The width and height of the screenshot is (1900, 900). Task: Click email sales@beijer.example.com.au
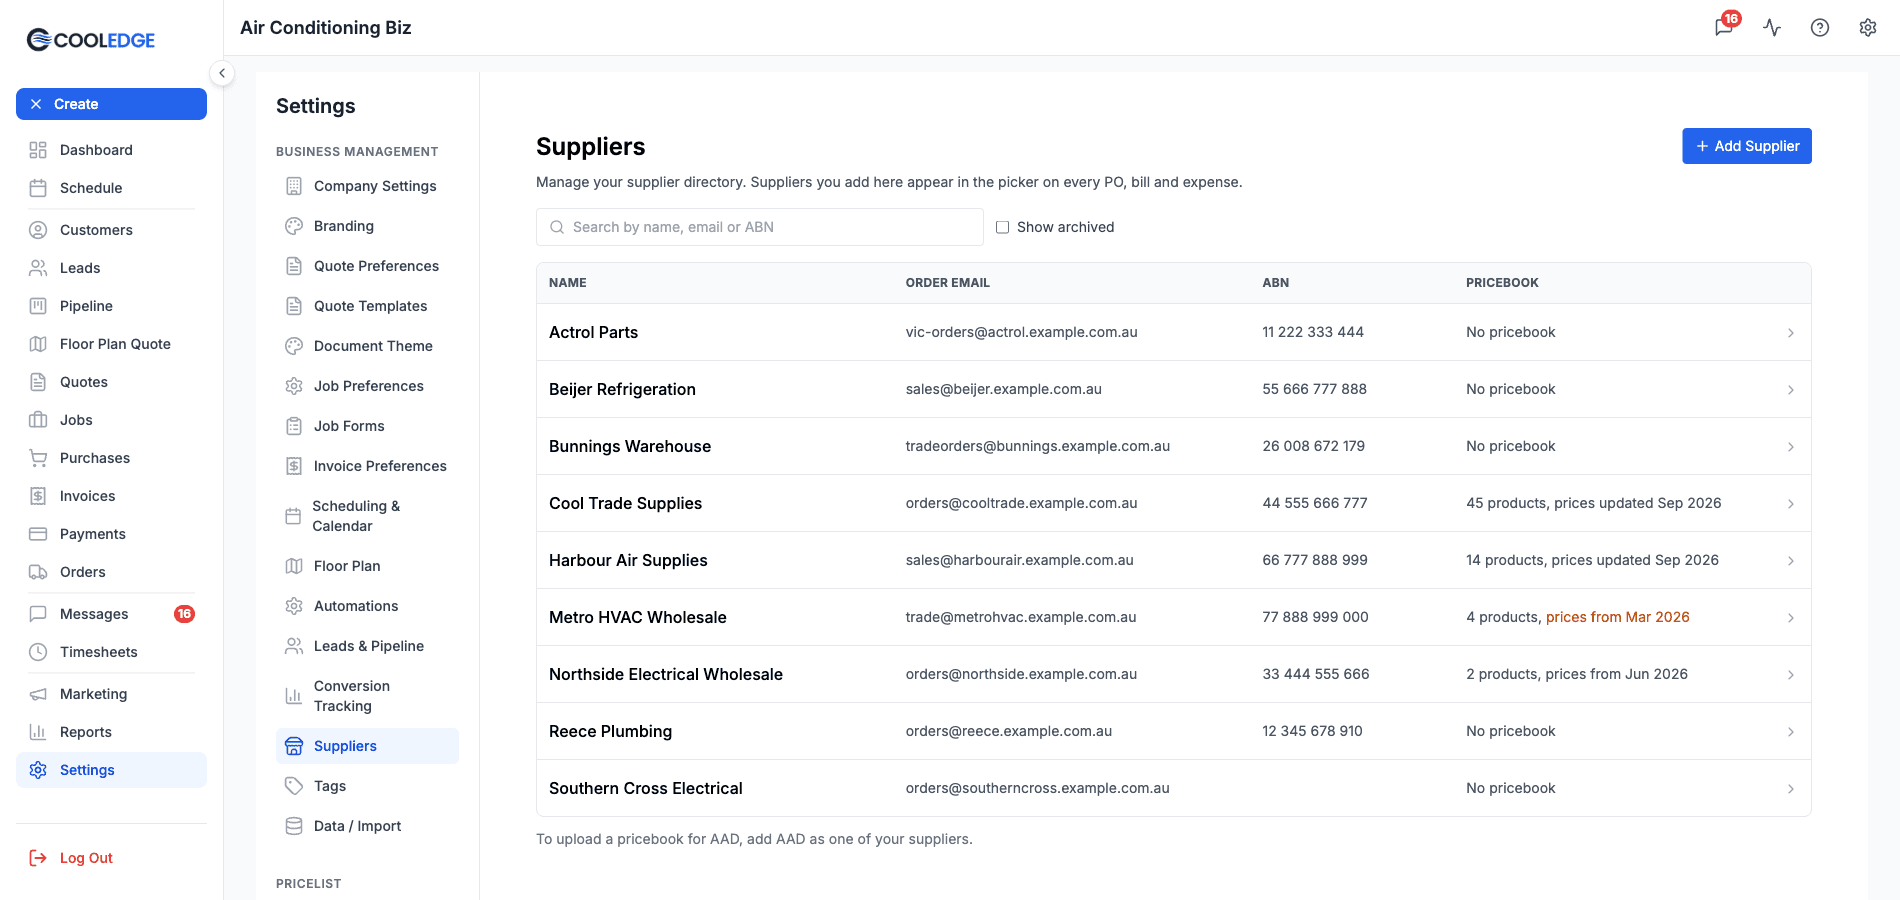coord(1003,389)
